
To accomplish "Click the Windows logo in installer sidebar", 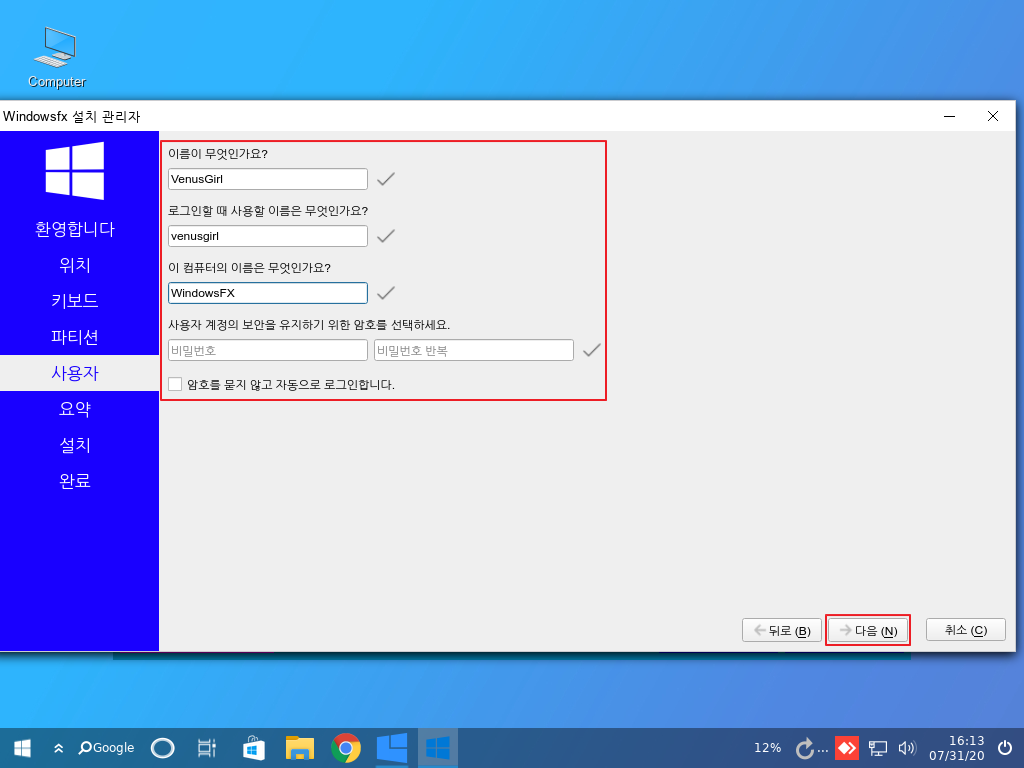I will point(75,170).
